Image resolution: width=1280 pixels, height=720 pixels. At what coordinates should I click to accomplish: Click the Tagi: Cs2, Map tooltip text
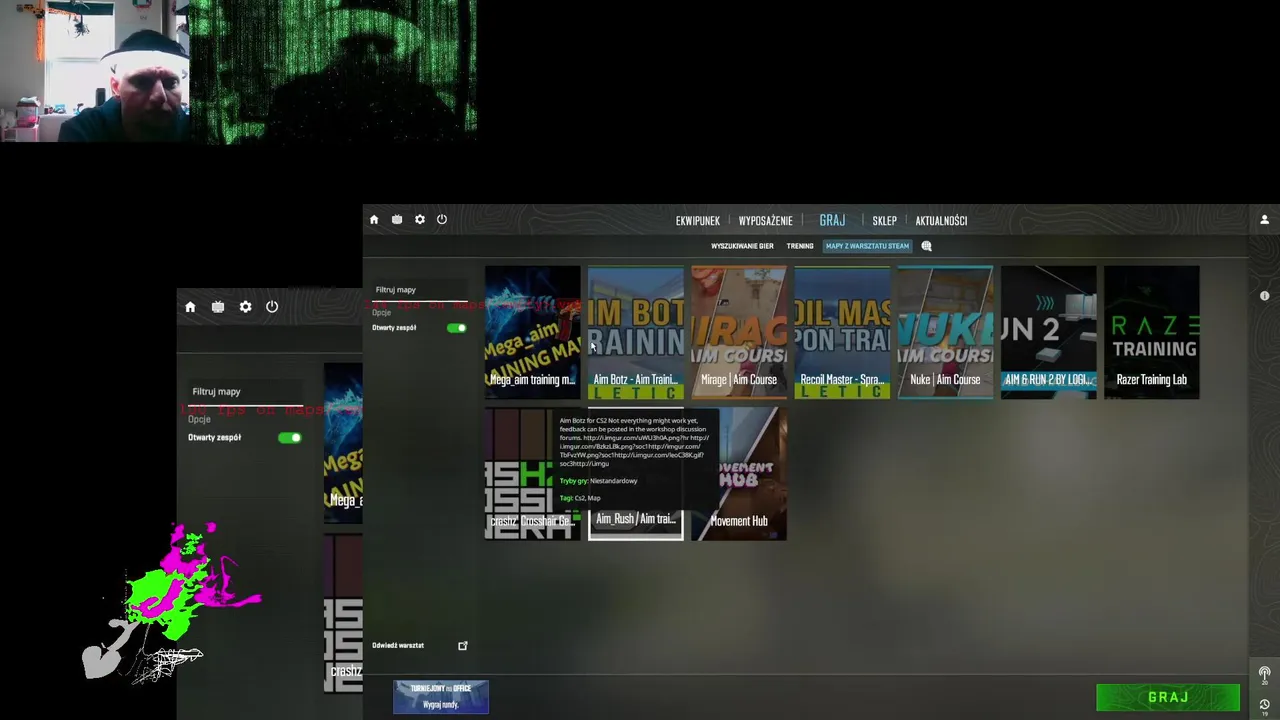pyautogui.click(x=580, y=498)
